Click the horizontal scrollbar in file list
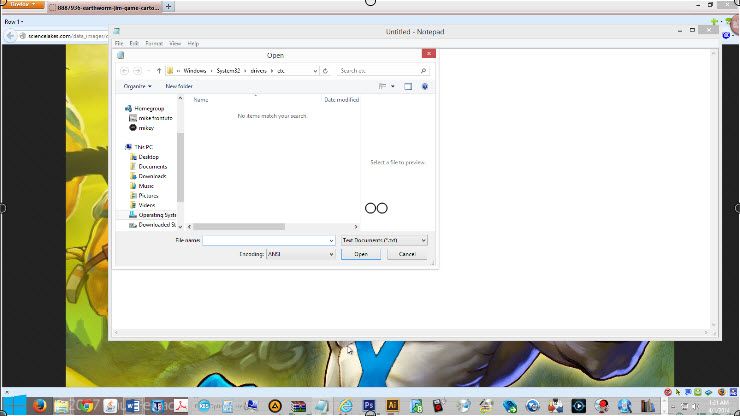The image size is (740, 416). point(239,227)
